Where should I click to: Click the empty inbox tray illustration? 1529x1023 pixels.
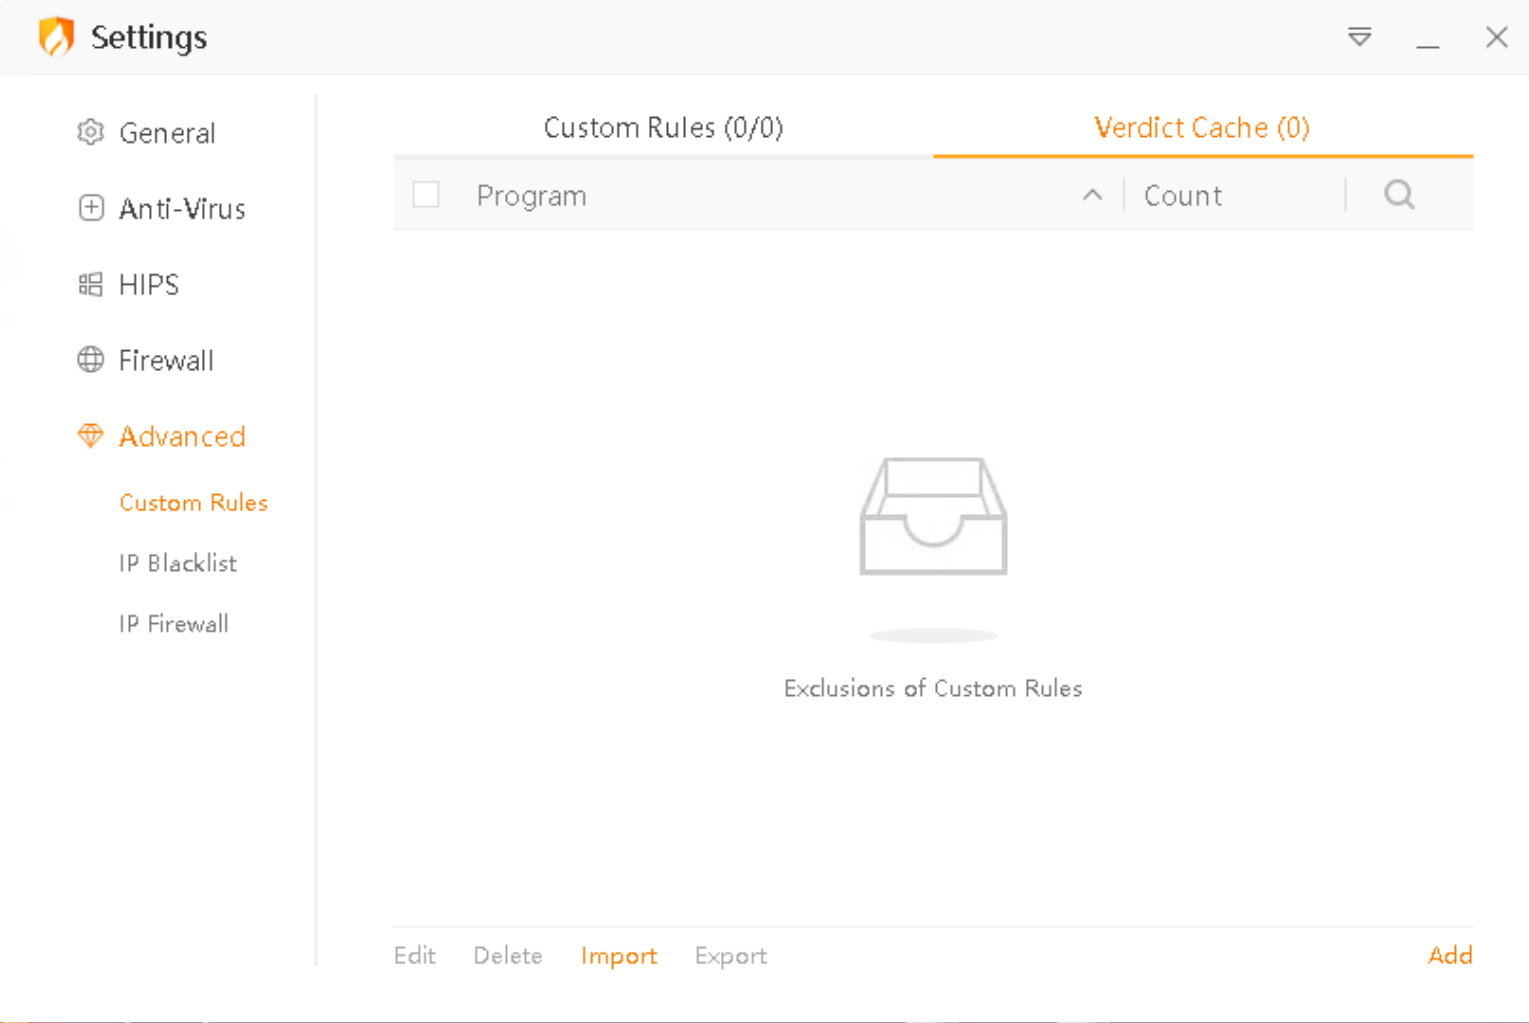(x=933, y=517)
